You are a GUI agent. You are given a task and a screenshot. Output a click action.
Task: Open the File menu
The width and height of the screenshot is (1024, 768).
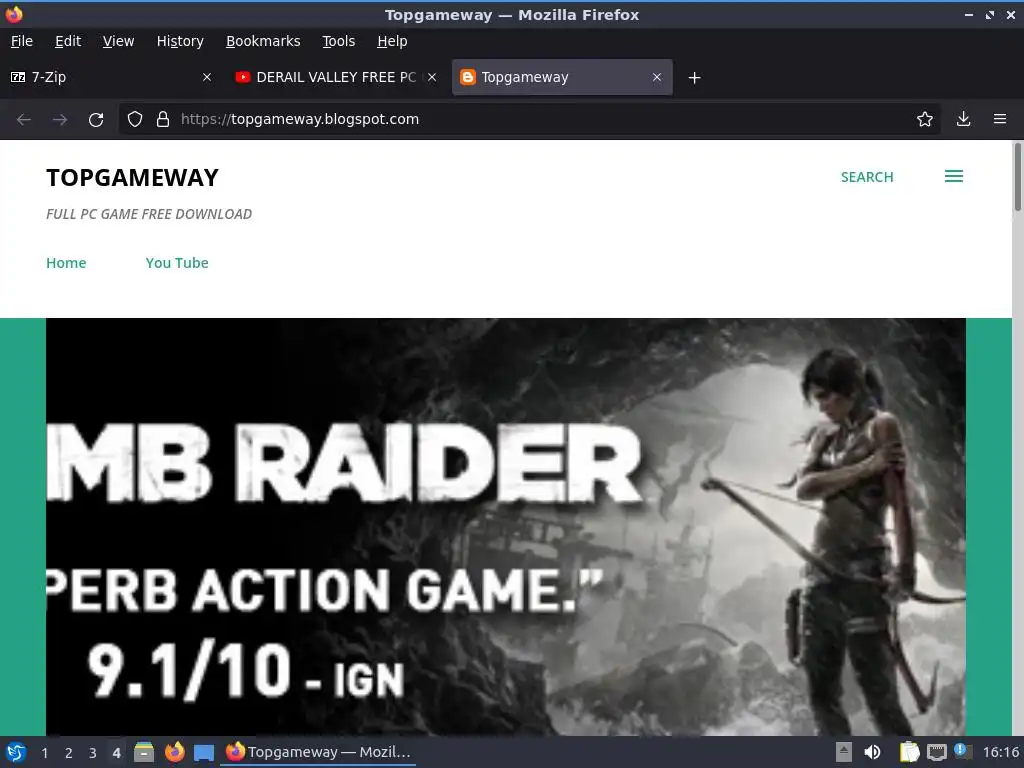(x=22, y=41)
